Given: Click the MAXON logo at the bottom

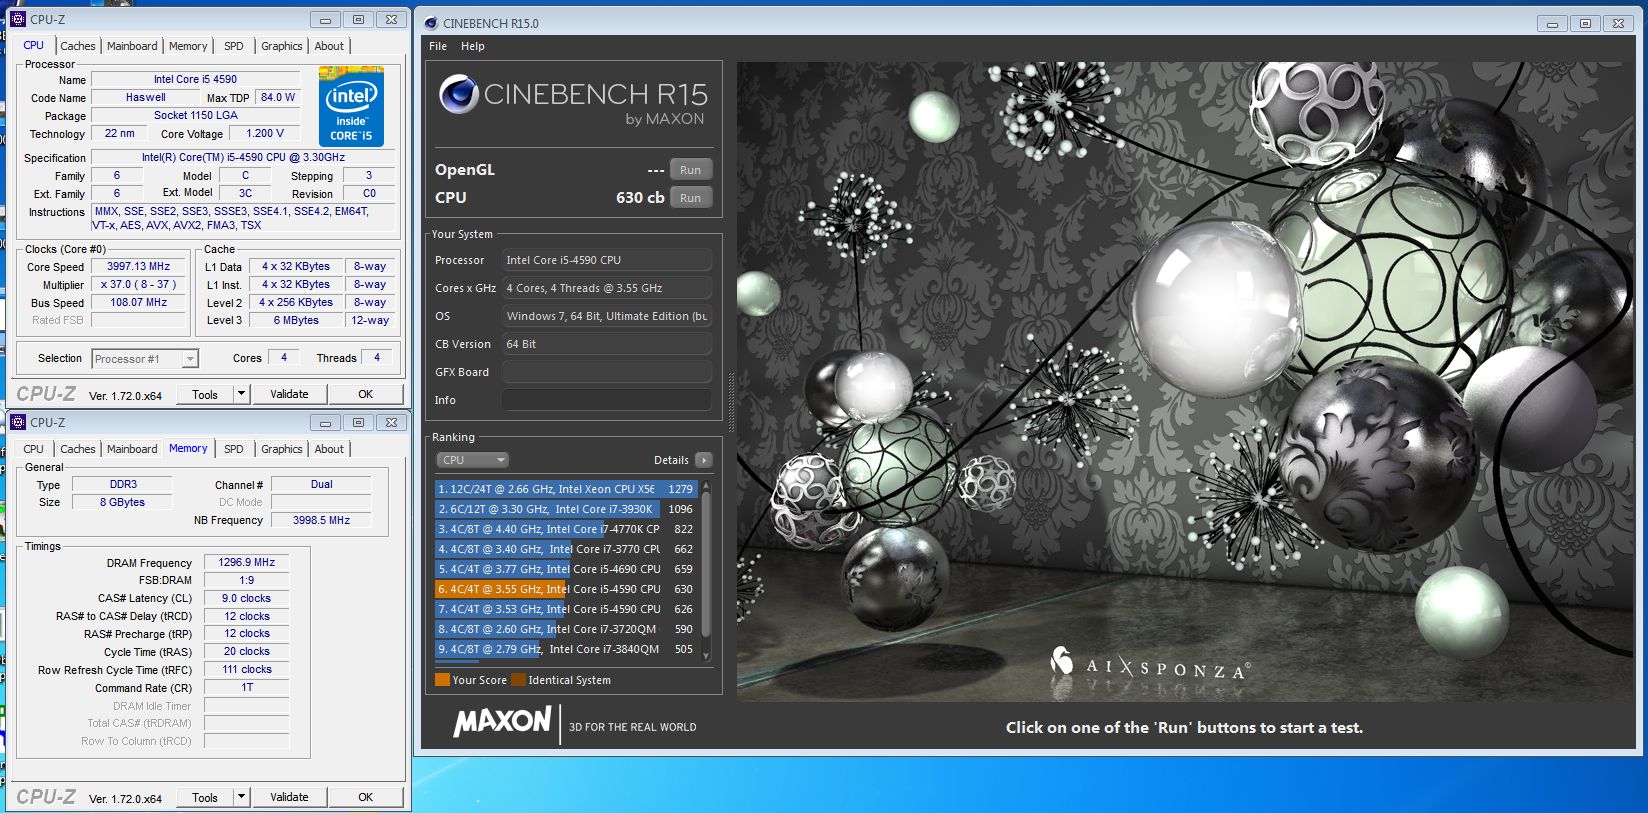Looking at the screenshot, I should point(502,722).
